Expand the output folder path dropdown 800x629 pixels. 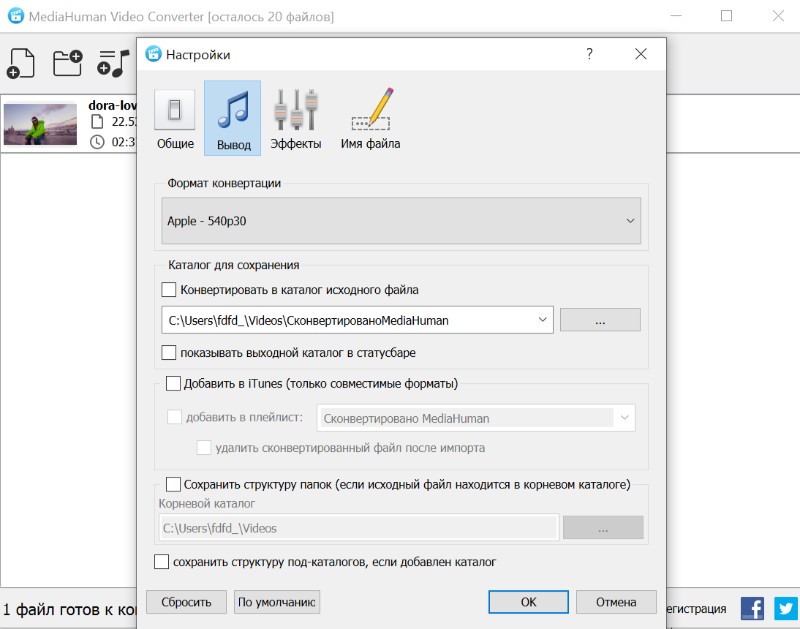click(x=542, y=320)
